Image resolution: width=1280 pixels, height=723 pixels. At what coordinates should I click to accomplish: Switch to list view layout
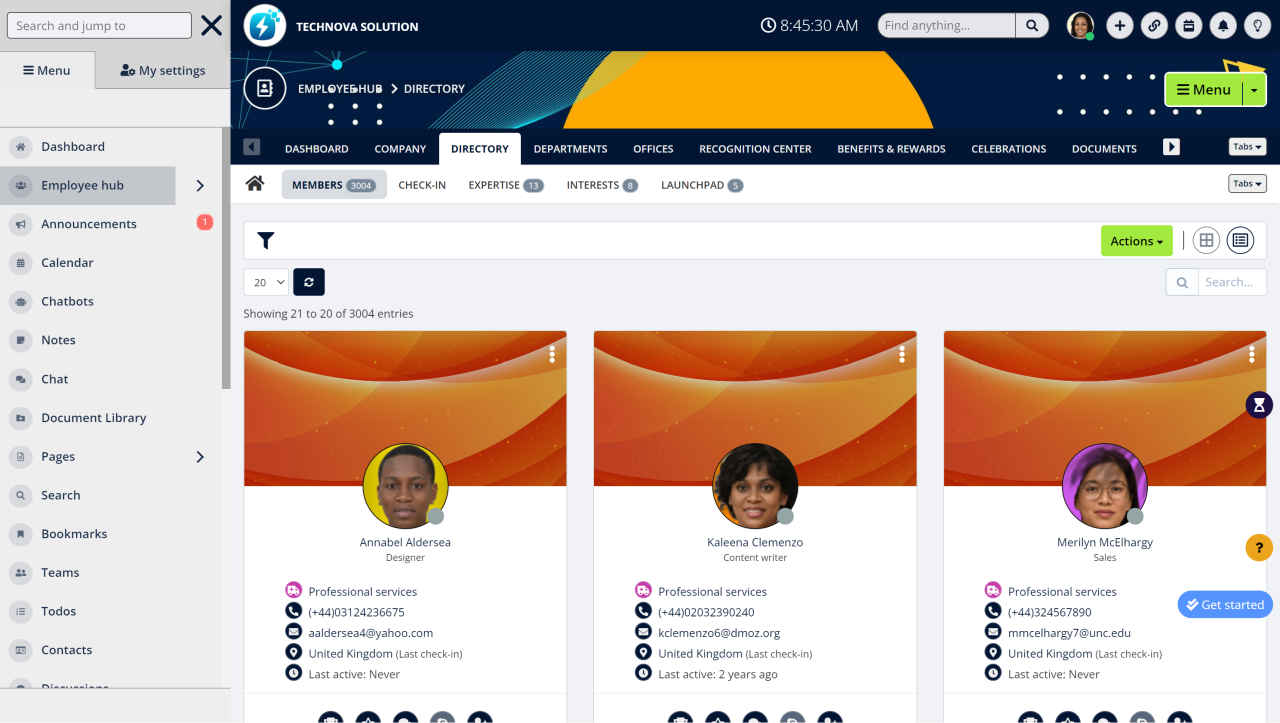click(x=1240, y=240)
